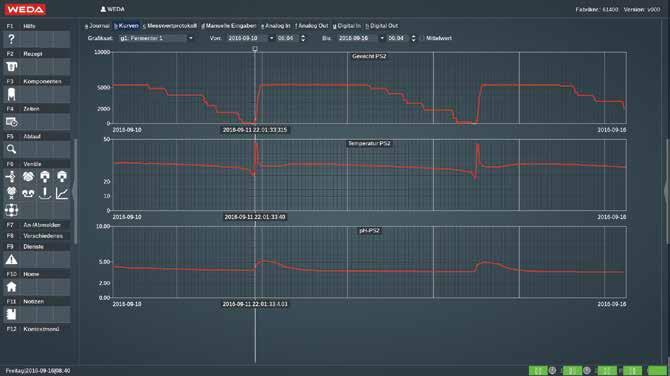Image resolution: width=670 pixels, height=376 pixels.
Task: Open the chart curve icon under Ventile
Action: pyautogui.click(x=62, y=194)
